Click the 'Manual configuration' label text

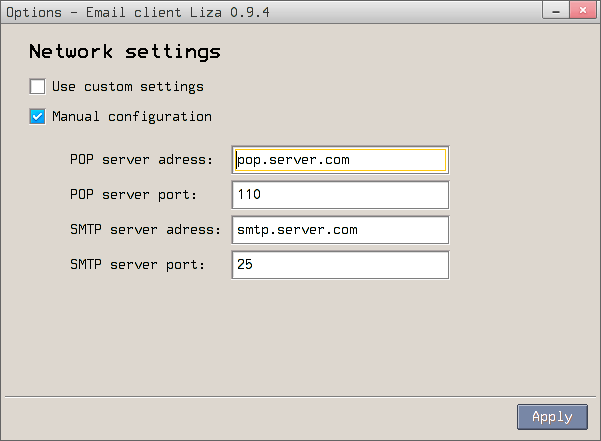tap(131, 117)
